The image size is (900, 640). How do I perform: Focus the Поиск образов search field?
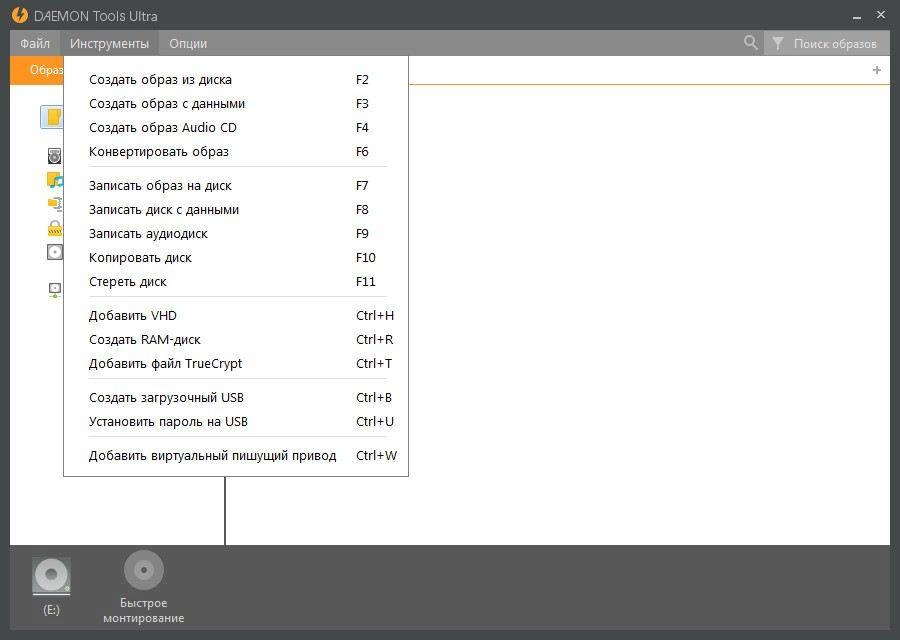[x=835, y=44]
